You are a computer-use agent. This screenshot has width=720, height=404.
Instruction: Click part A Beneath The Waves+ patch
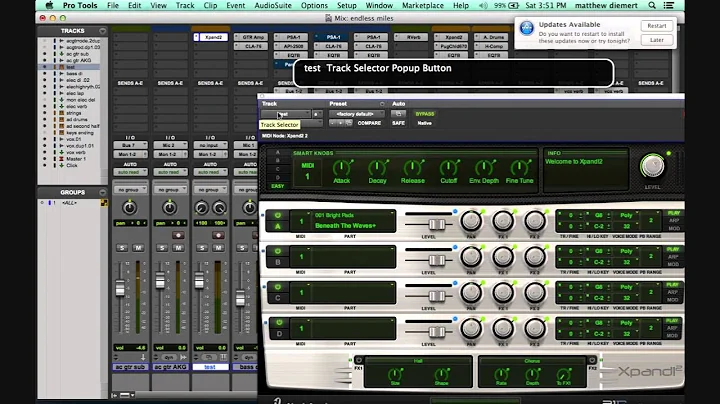345,225
